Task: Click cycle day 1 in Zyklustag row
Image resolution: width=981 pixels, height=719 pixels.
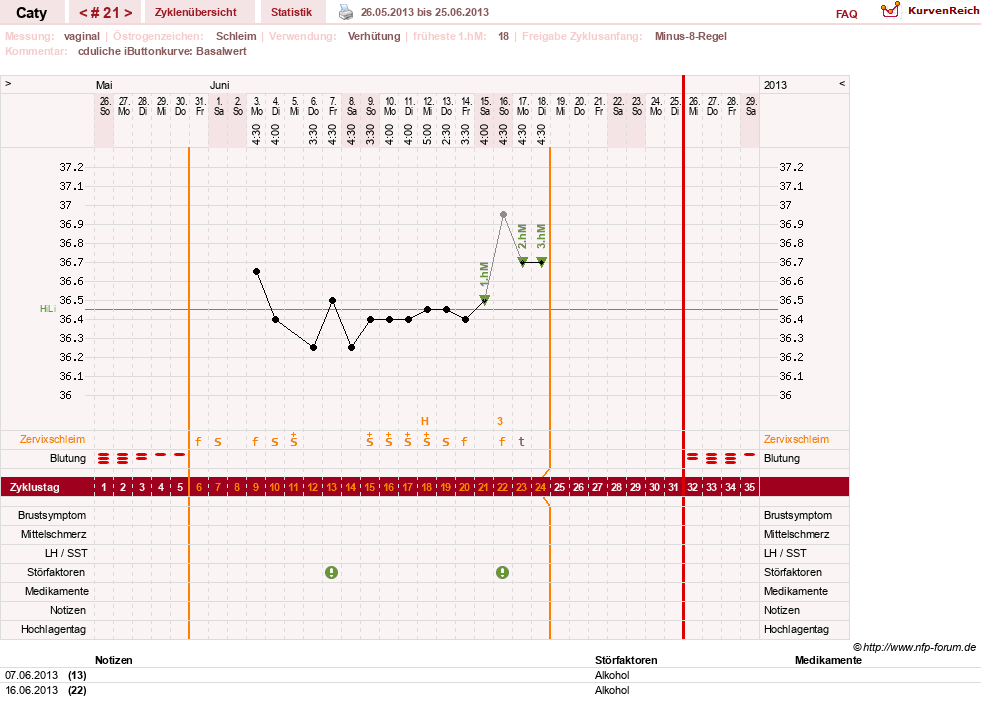Action: 104,487
